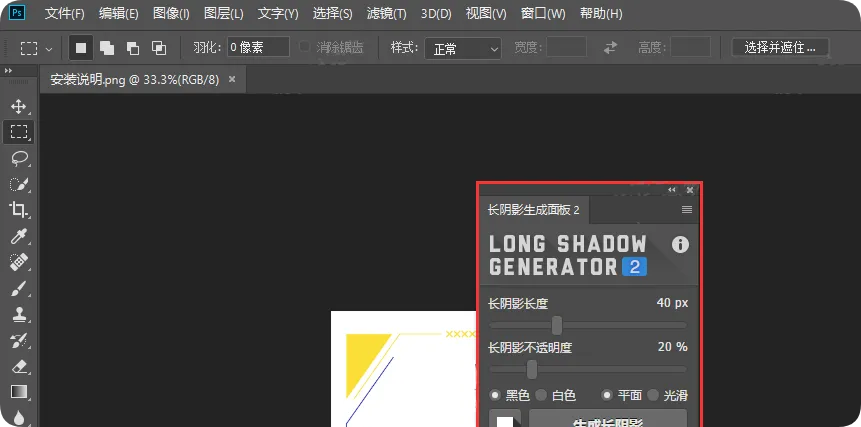Select the Eraser tool
Image resolution: width=861 pixels, height=427 pixels.
[x=19, y=366]
